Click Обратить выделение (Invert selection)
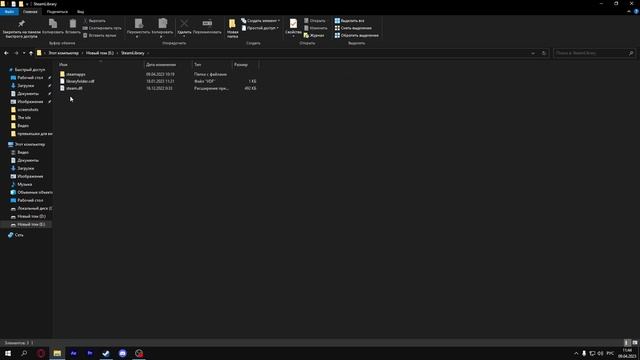The height and width of the screenshot is (360, 640). (356, 36)
